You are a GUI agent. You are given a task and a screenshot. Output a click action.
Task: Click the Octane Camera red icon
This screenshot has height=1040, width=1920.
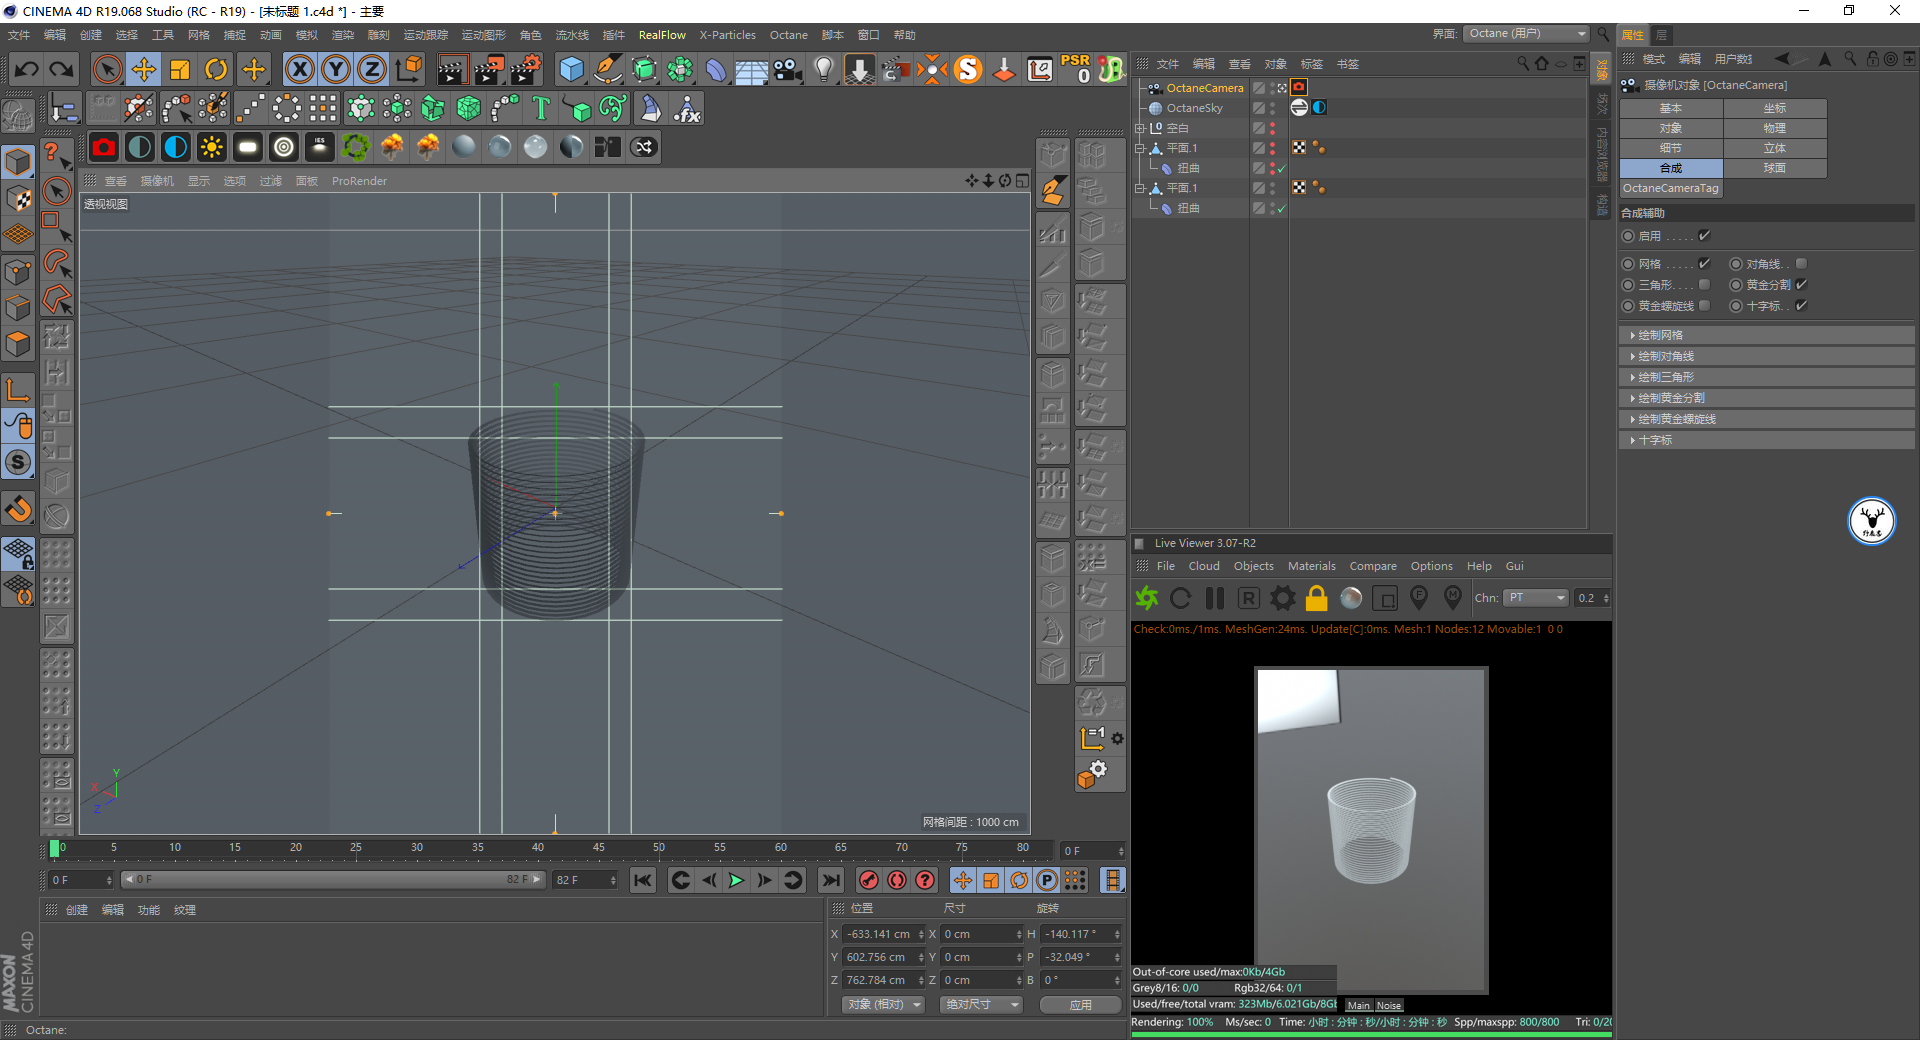point(104,148)
